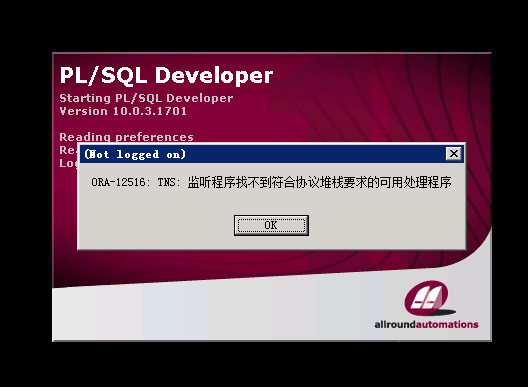528x387 pixels.
Task: Click the Version 10.0.3.1701 text
Action: (x=123, y=111)
